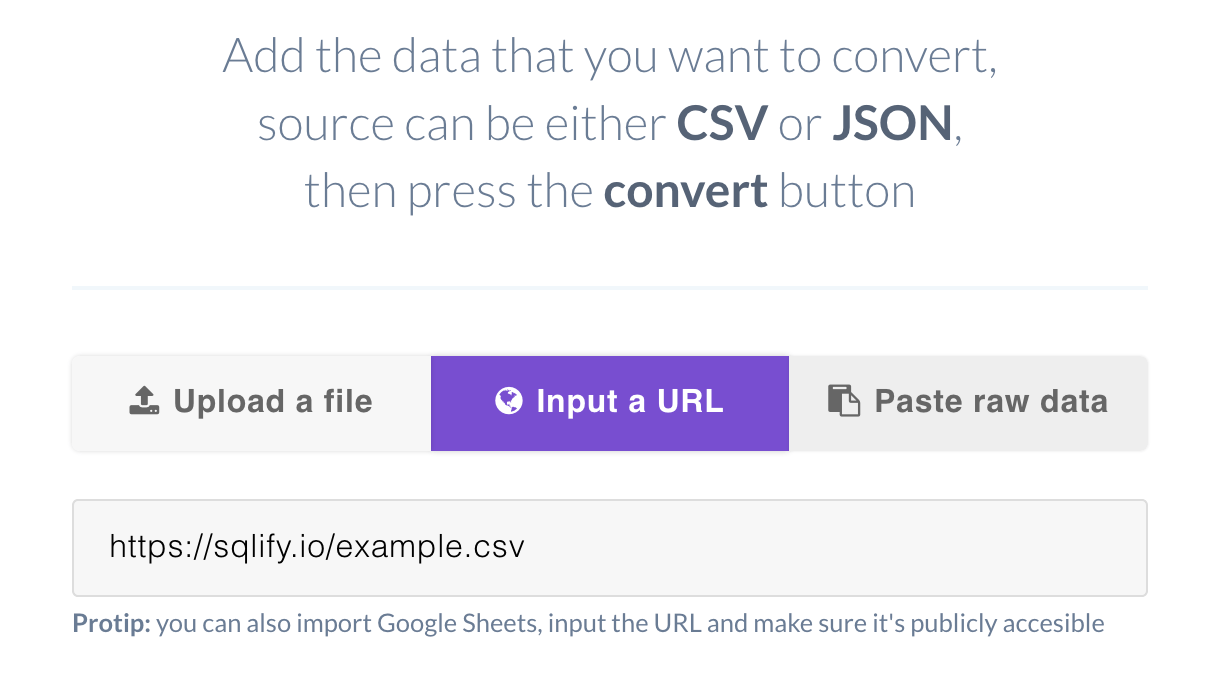Click the upload tray icon

145,402
